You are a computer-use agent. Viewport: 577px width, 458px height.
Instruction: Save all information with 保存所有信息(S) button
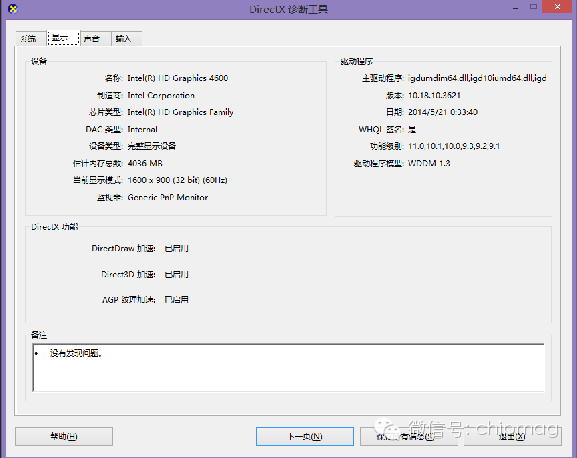click(x=408, y=436)
